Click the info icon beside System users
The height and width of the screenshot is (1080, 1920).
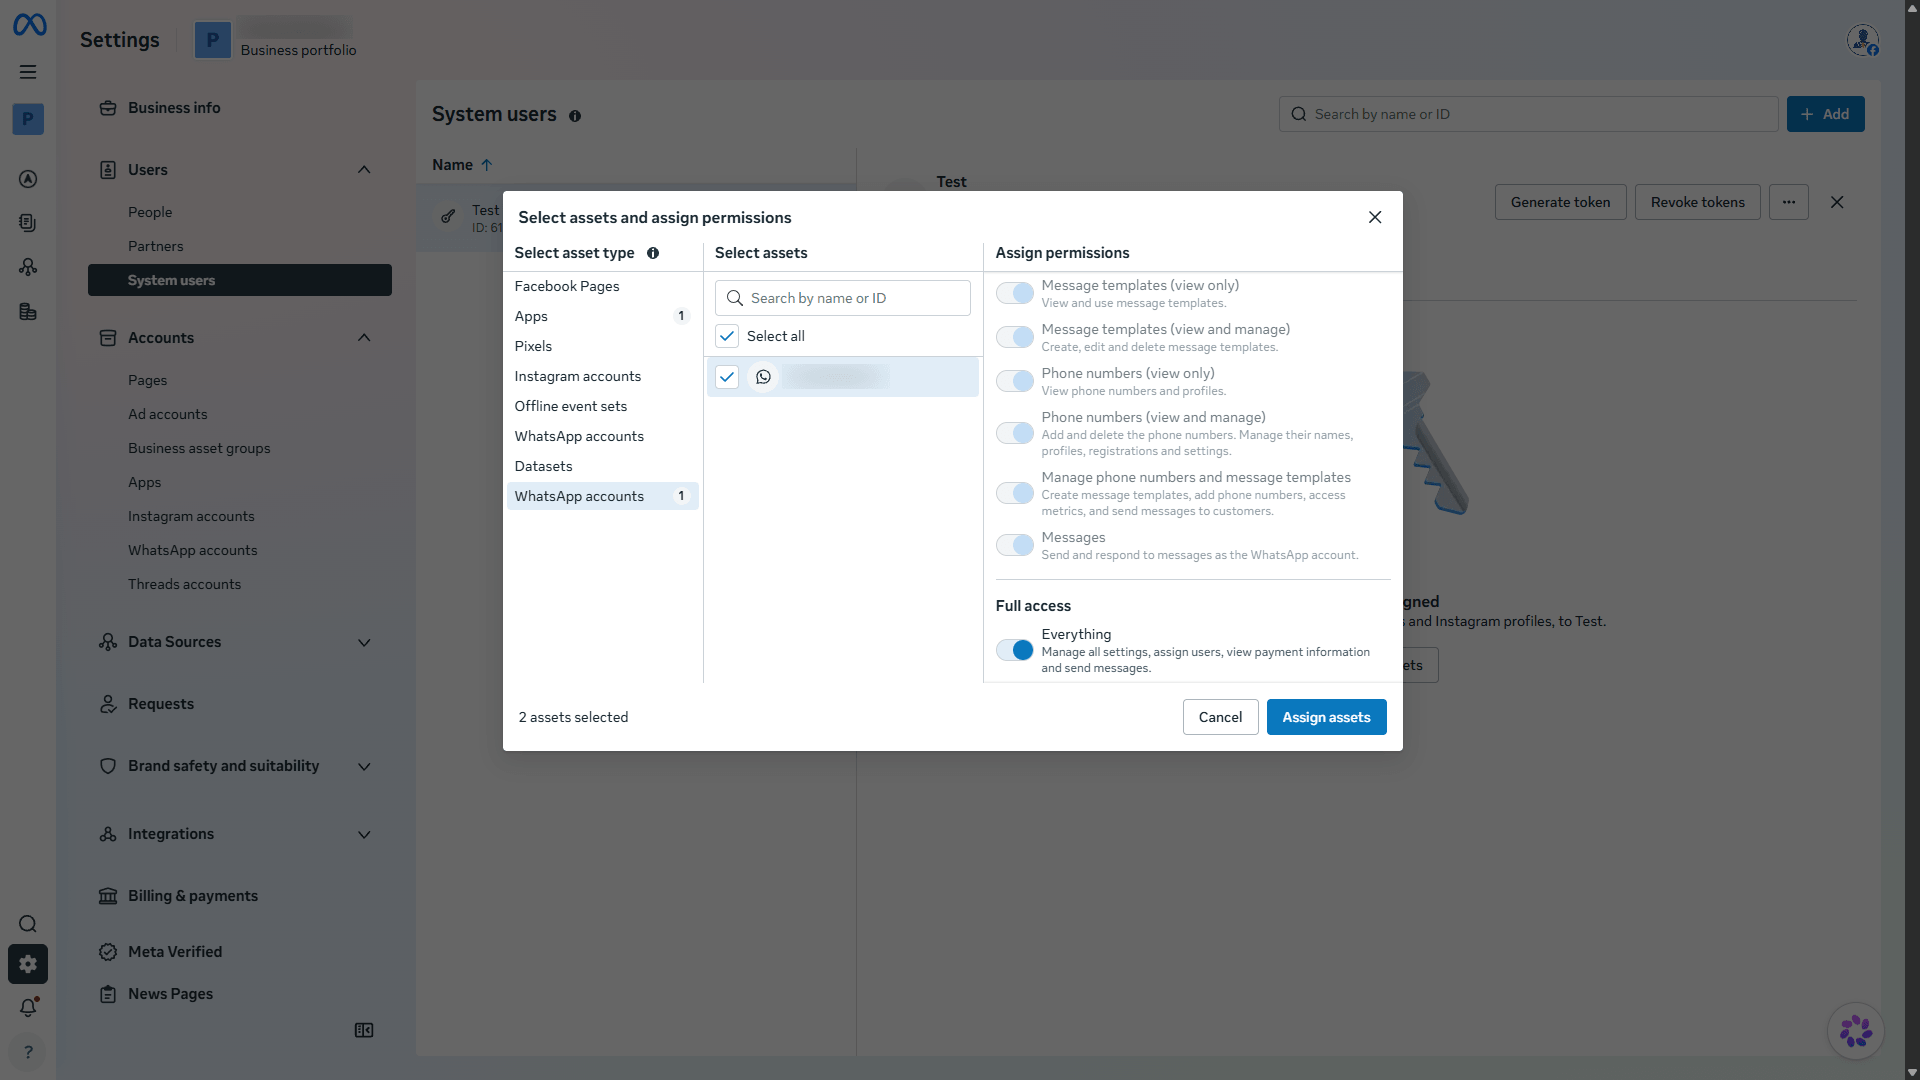[575, 116]
